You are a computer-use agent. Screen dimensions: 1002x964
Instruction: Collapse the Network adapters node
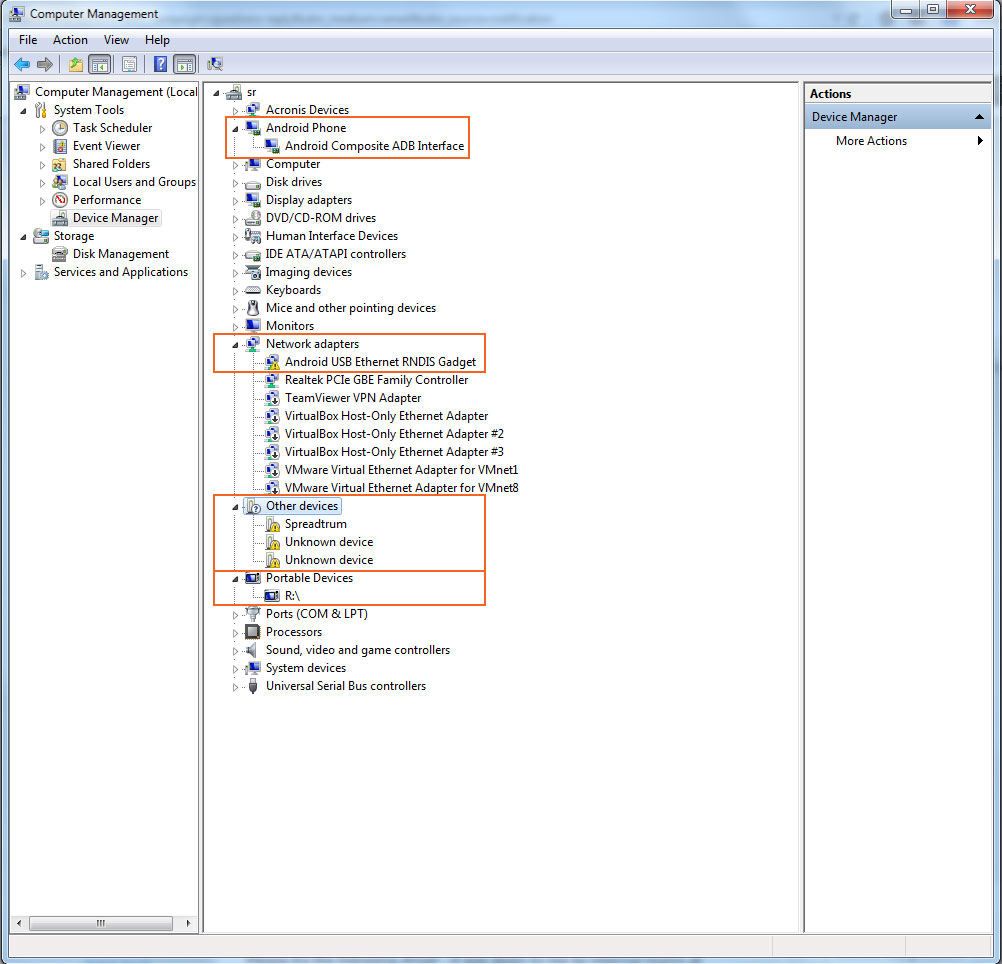coord(235,345)
